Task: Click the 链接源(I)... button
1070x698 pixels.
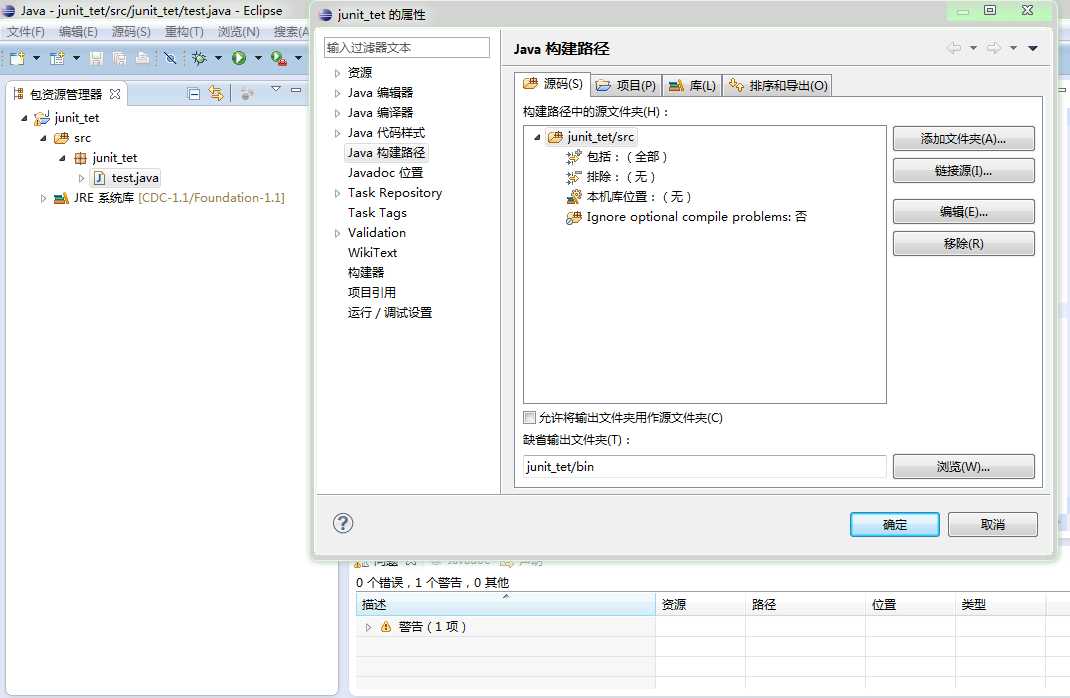Action: click(964, 171)
